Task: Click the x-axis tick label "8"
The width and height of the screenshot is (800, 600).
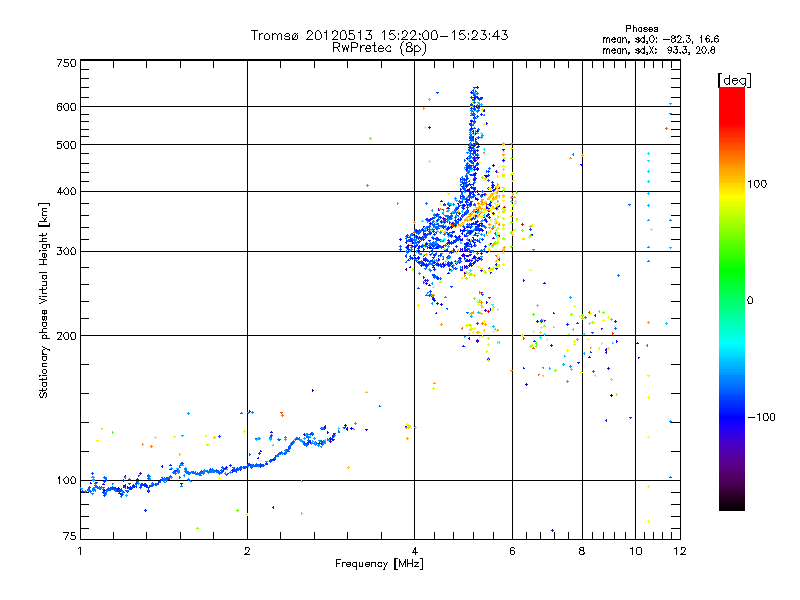Action: (582, 551)
